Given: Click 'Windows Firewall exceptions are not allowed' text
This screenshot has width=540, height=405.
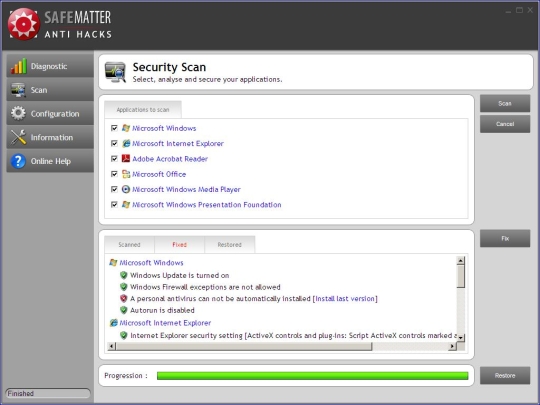Looking at the screenshot, I should (x=205, y=287).
